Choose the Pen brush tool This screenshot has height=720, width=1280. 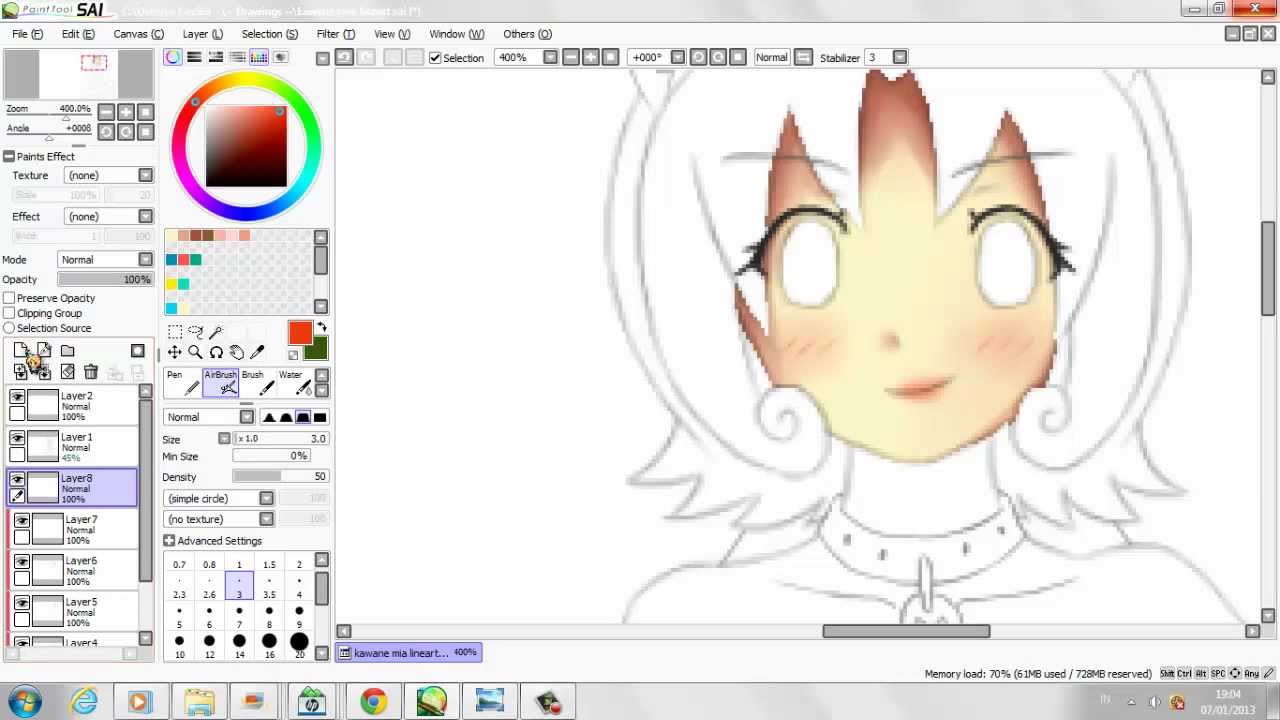click(183, 383)
